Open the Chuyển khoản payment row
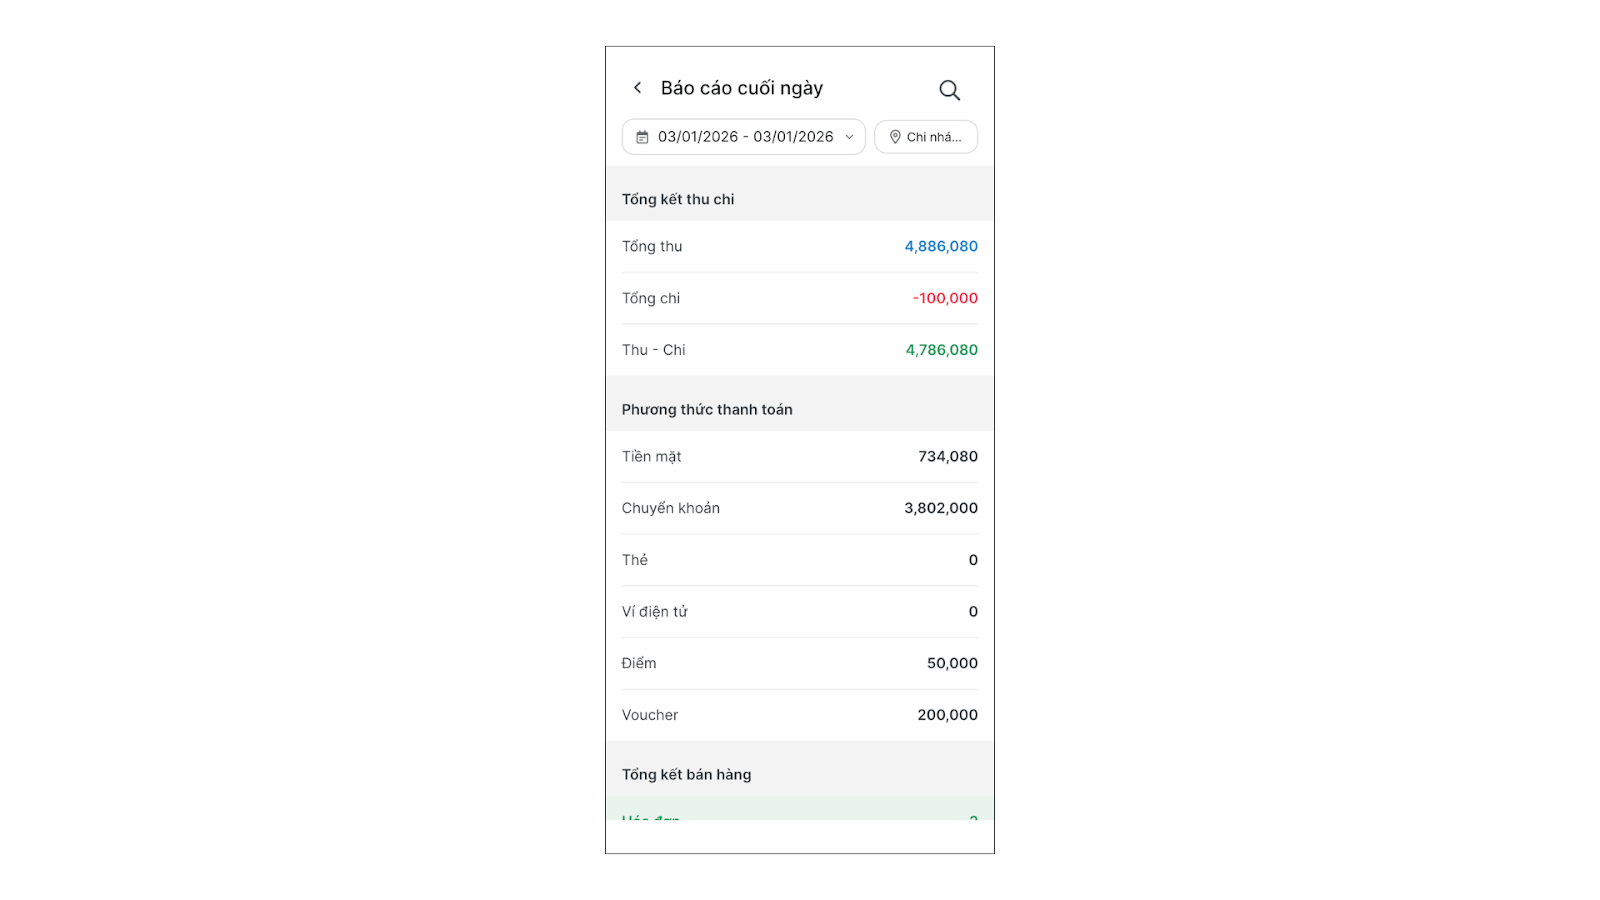Viewport: 1600px width, 900px height. click(x=799, y=508)
